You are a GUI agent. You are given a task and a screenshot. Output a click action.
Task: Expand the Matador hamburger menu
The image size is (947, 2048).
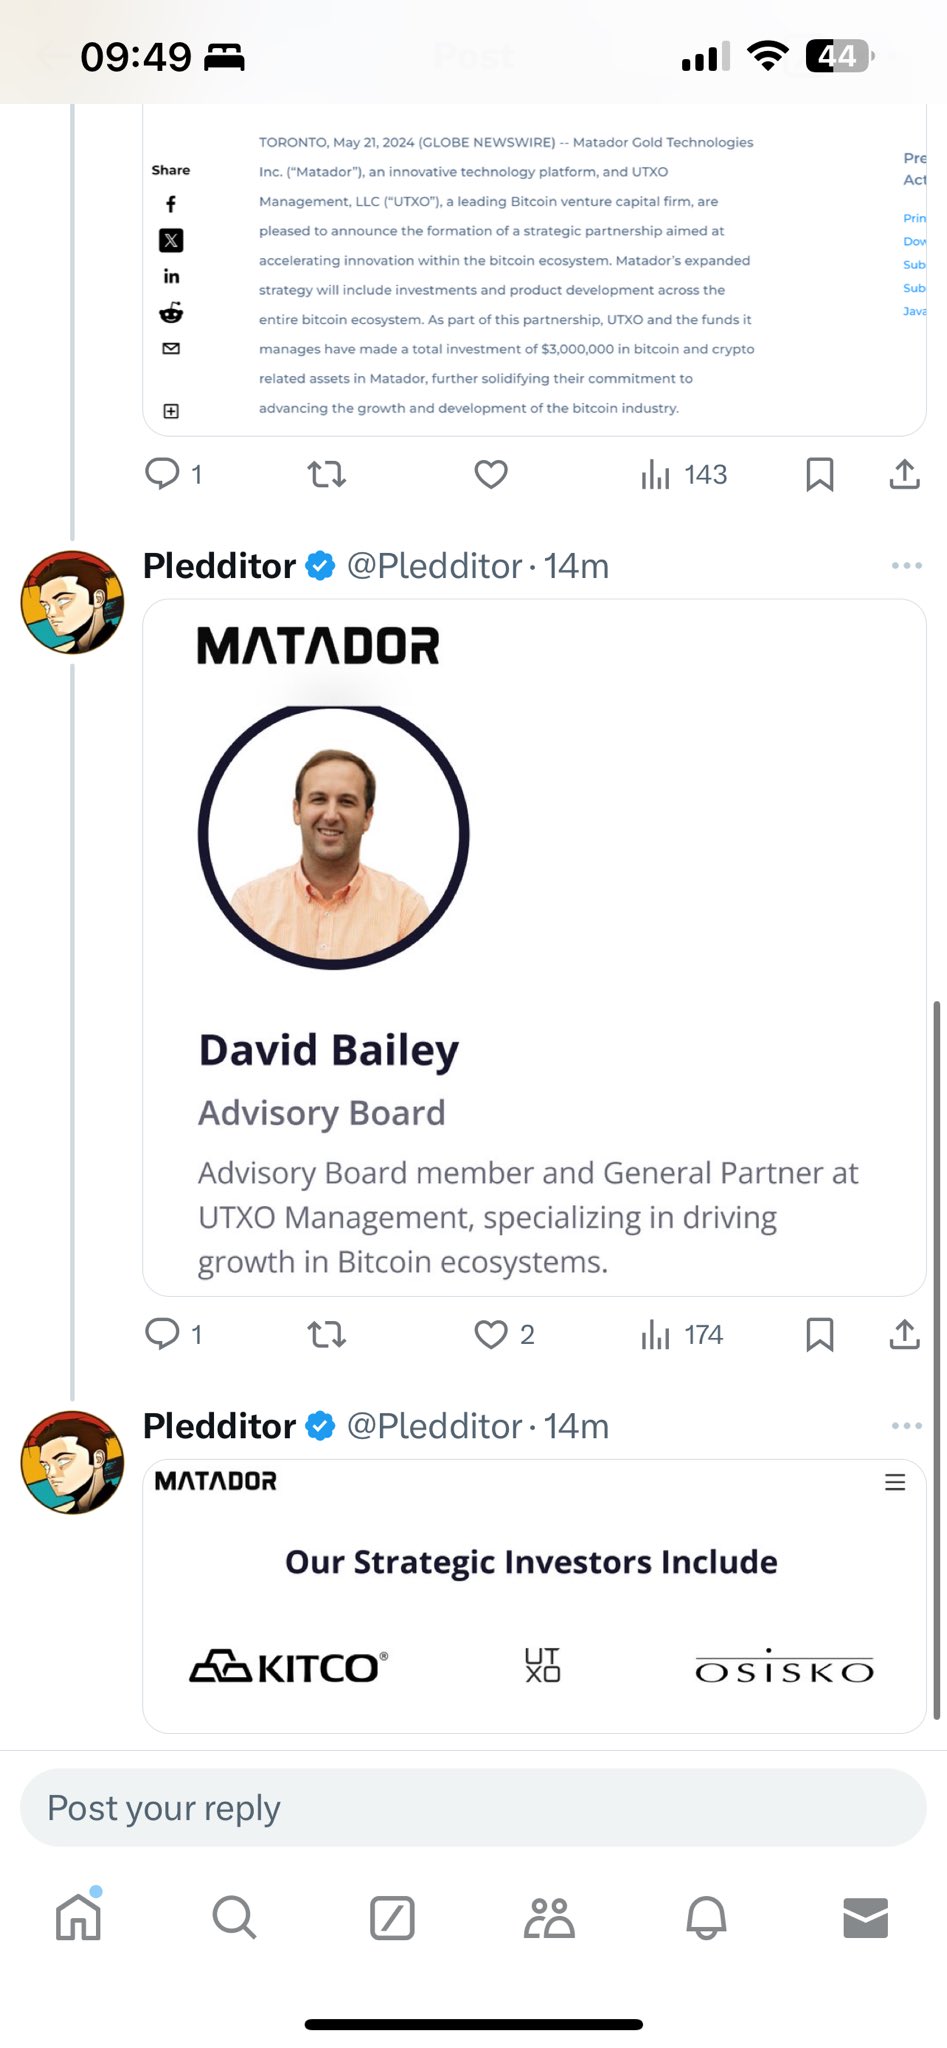click(895, 1482)
